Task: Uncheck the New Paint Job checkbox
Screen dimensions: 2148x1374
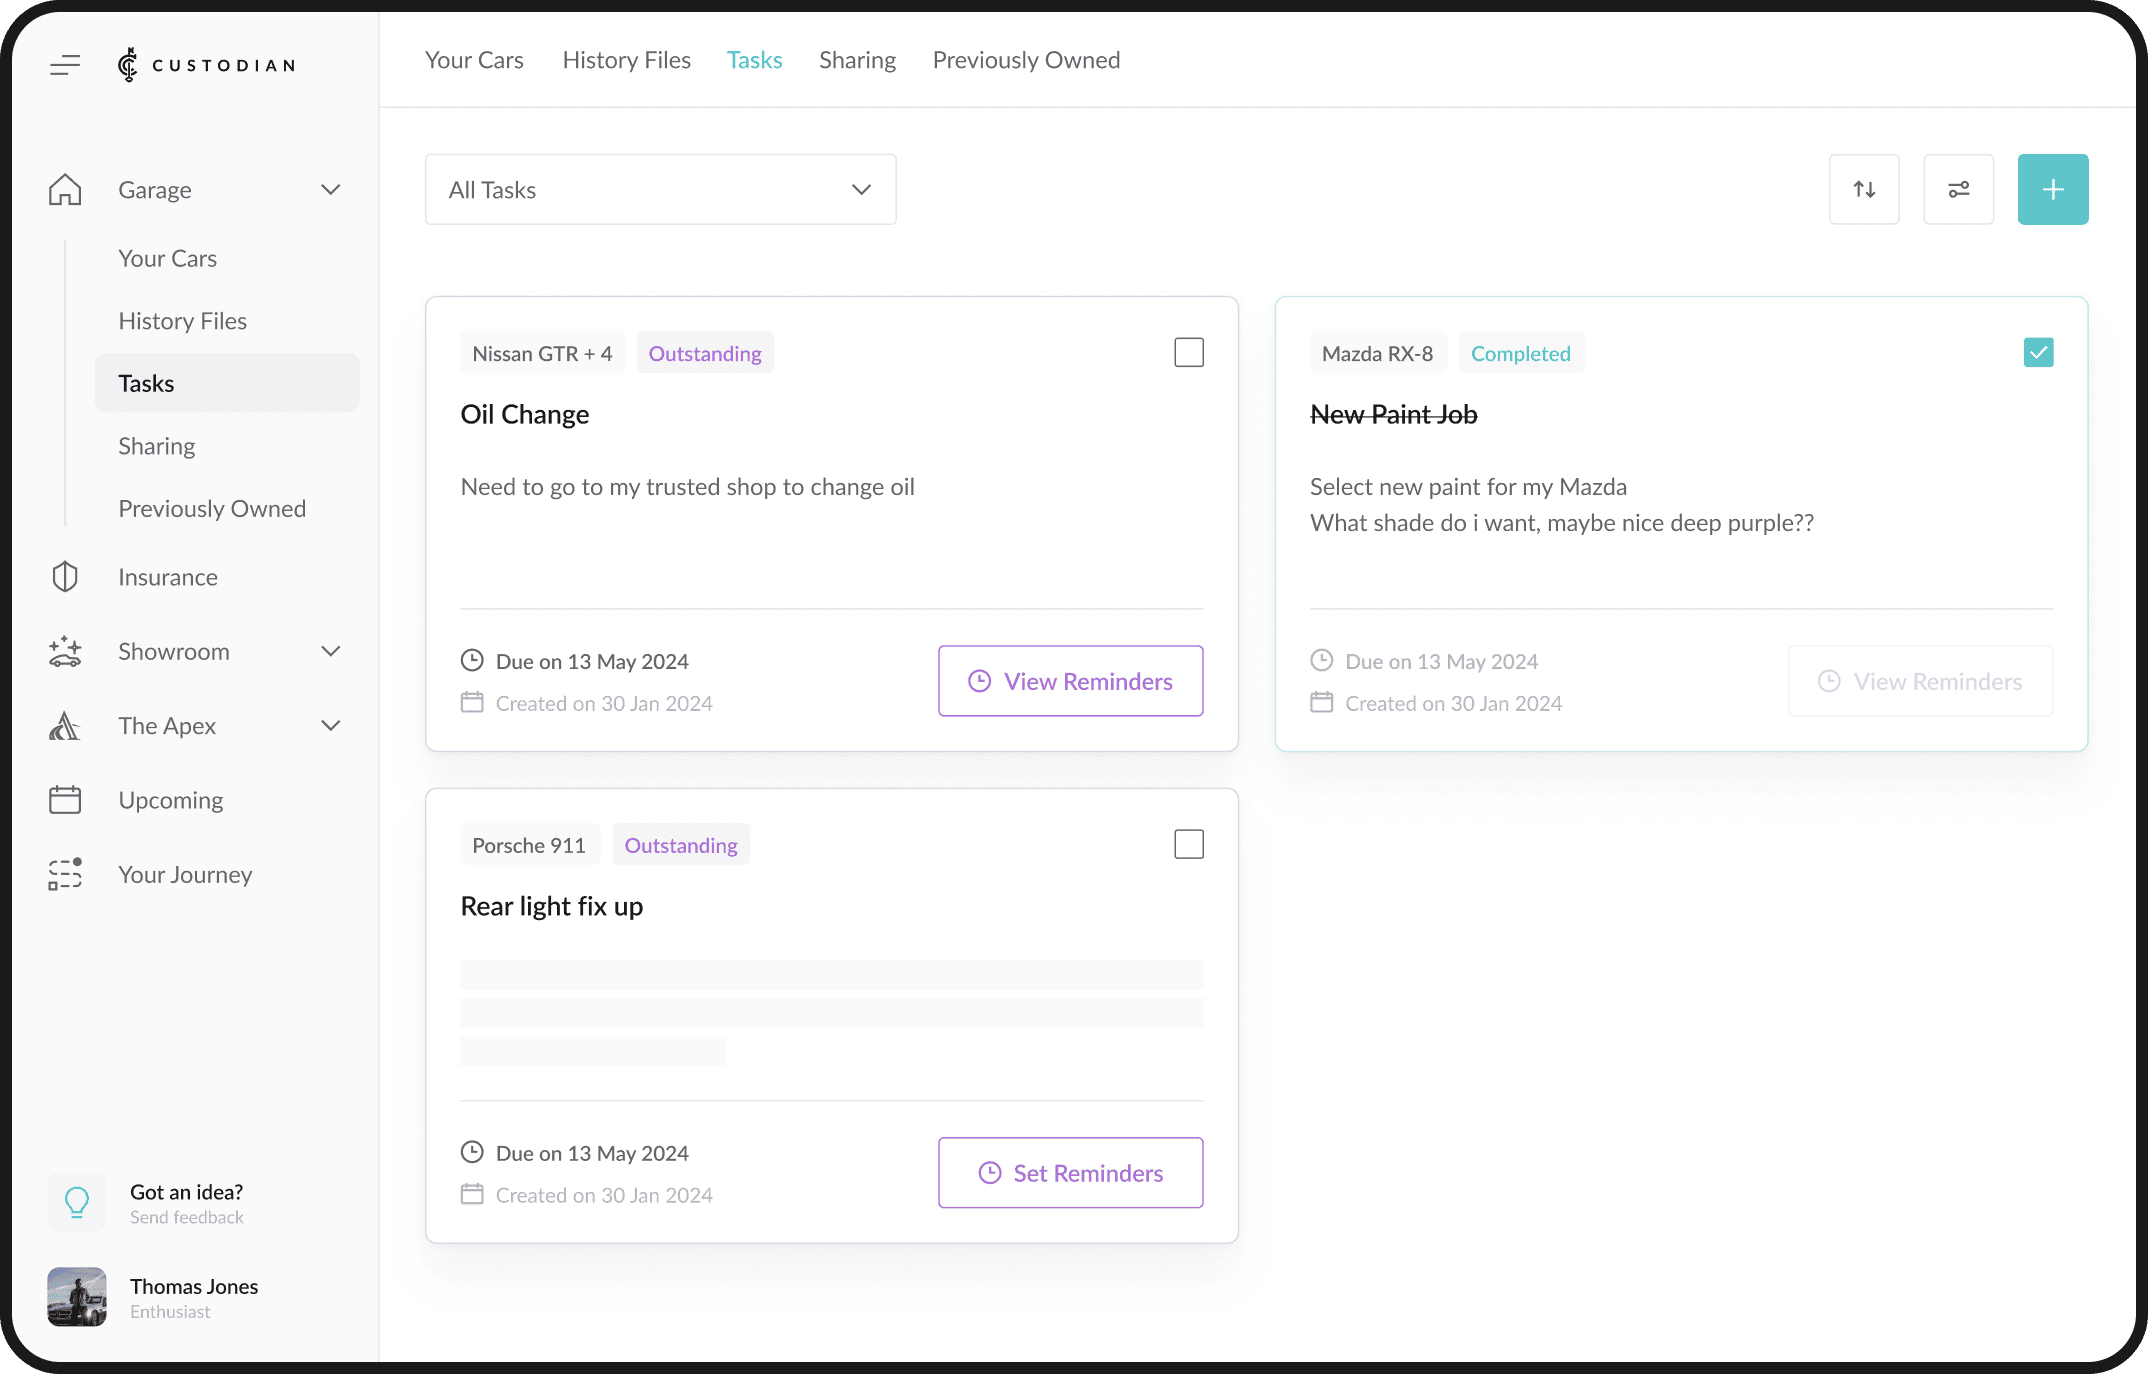Action: pyautogui.click(x=2038, y=353)
